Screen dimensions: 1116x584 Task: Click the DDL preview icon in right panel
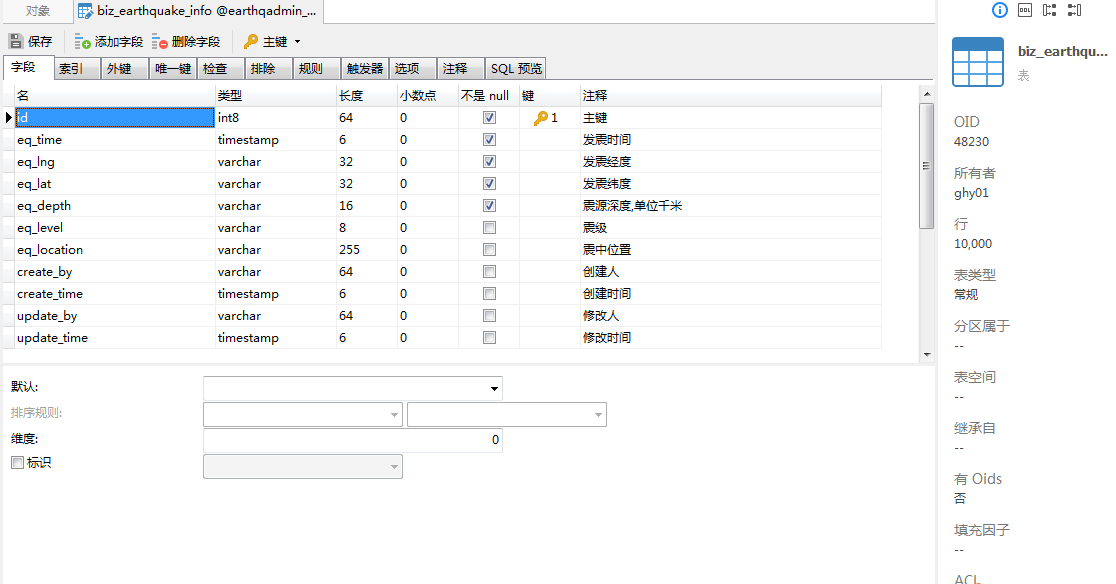tap(1025, 10)
